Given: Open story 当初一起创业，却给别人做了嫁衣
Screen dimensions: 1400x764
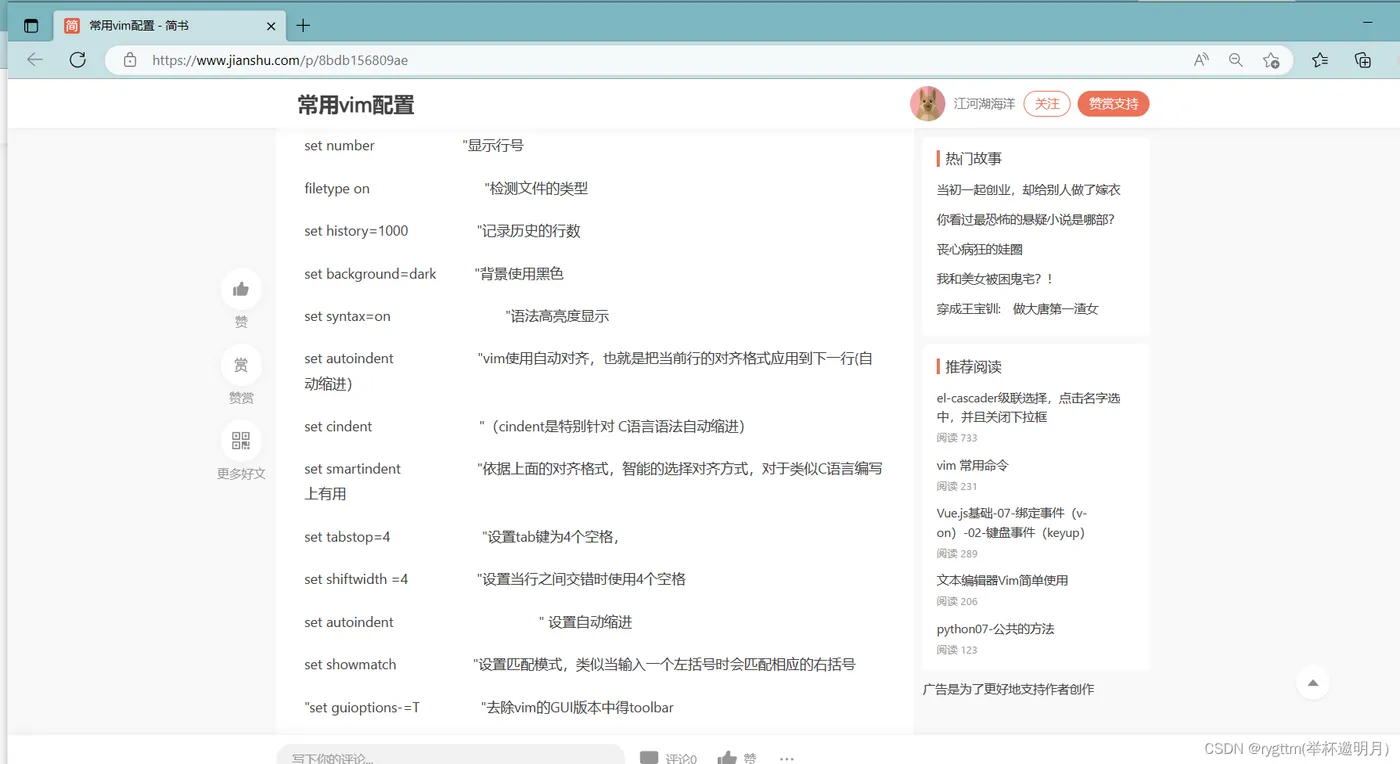Looking at the screenshot, I should [x=1028, y=190].
